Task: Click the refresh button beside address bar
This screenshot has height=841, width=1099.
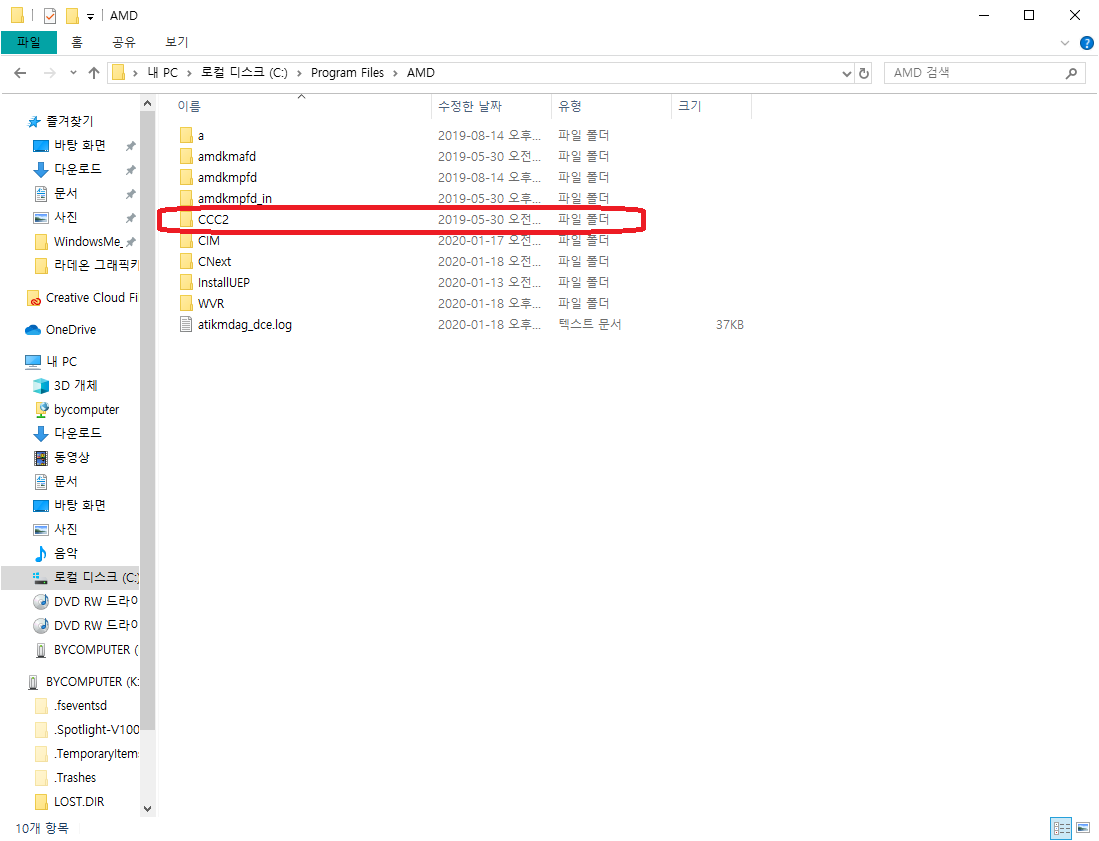Action: click(x=864, y=73)
